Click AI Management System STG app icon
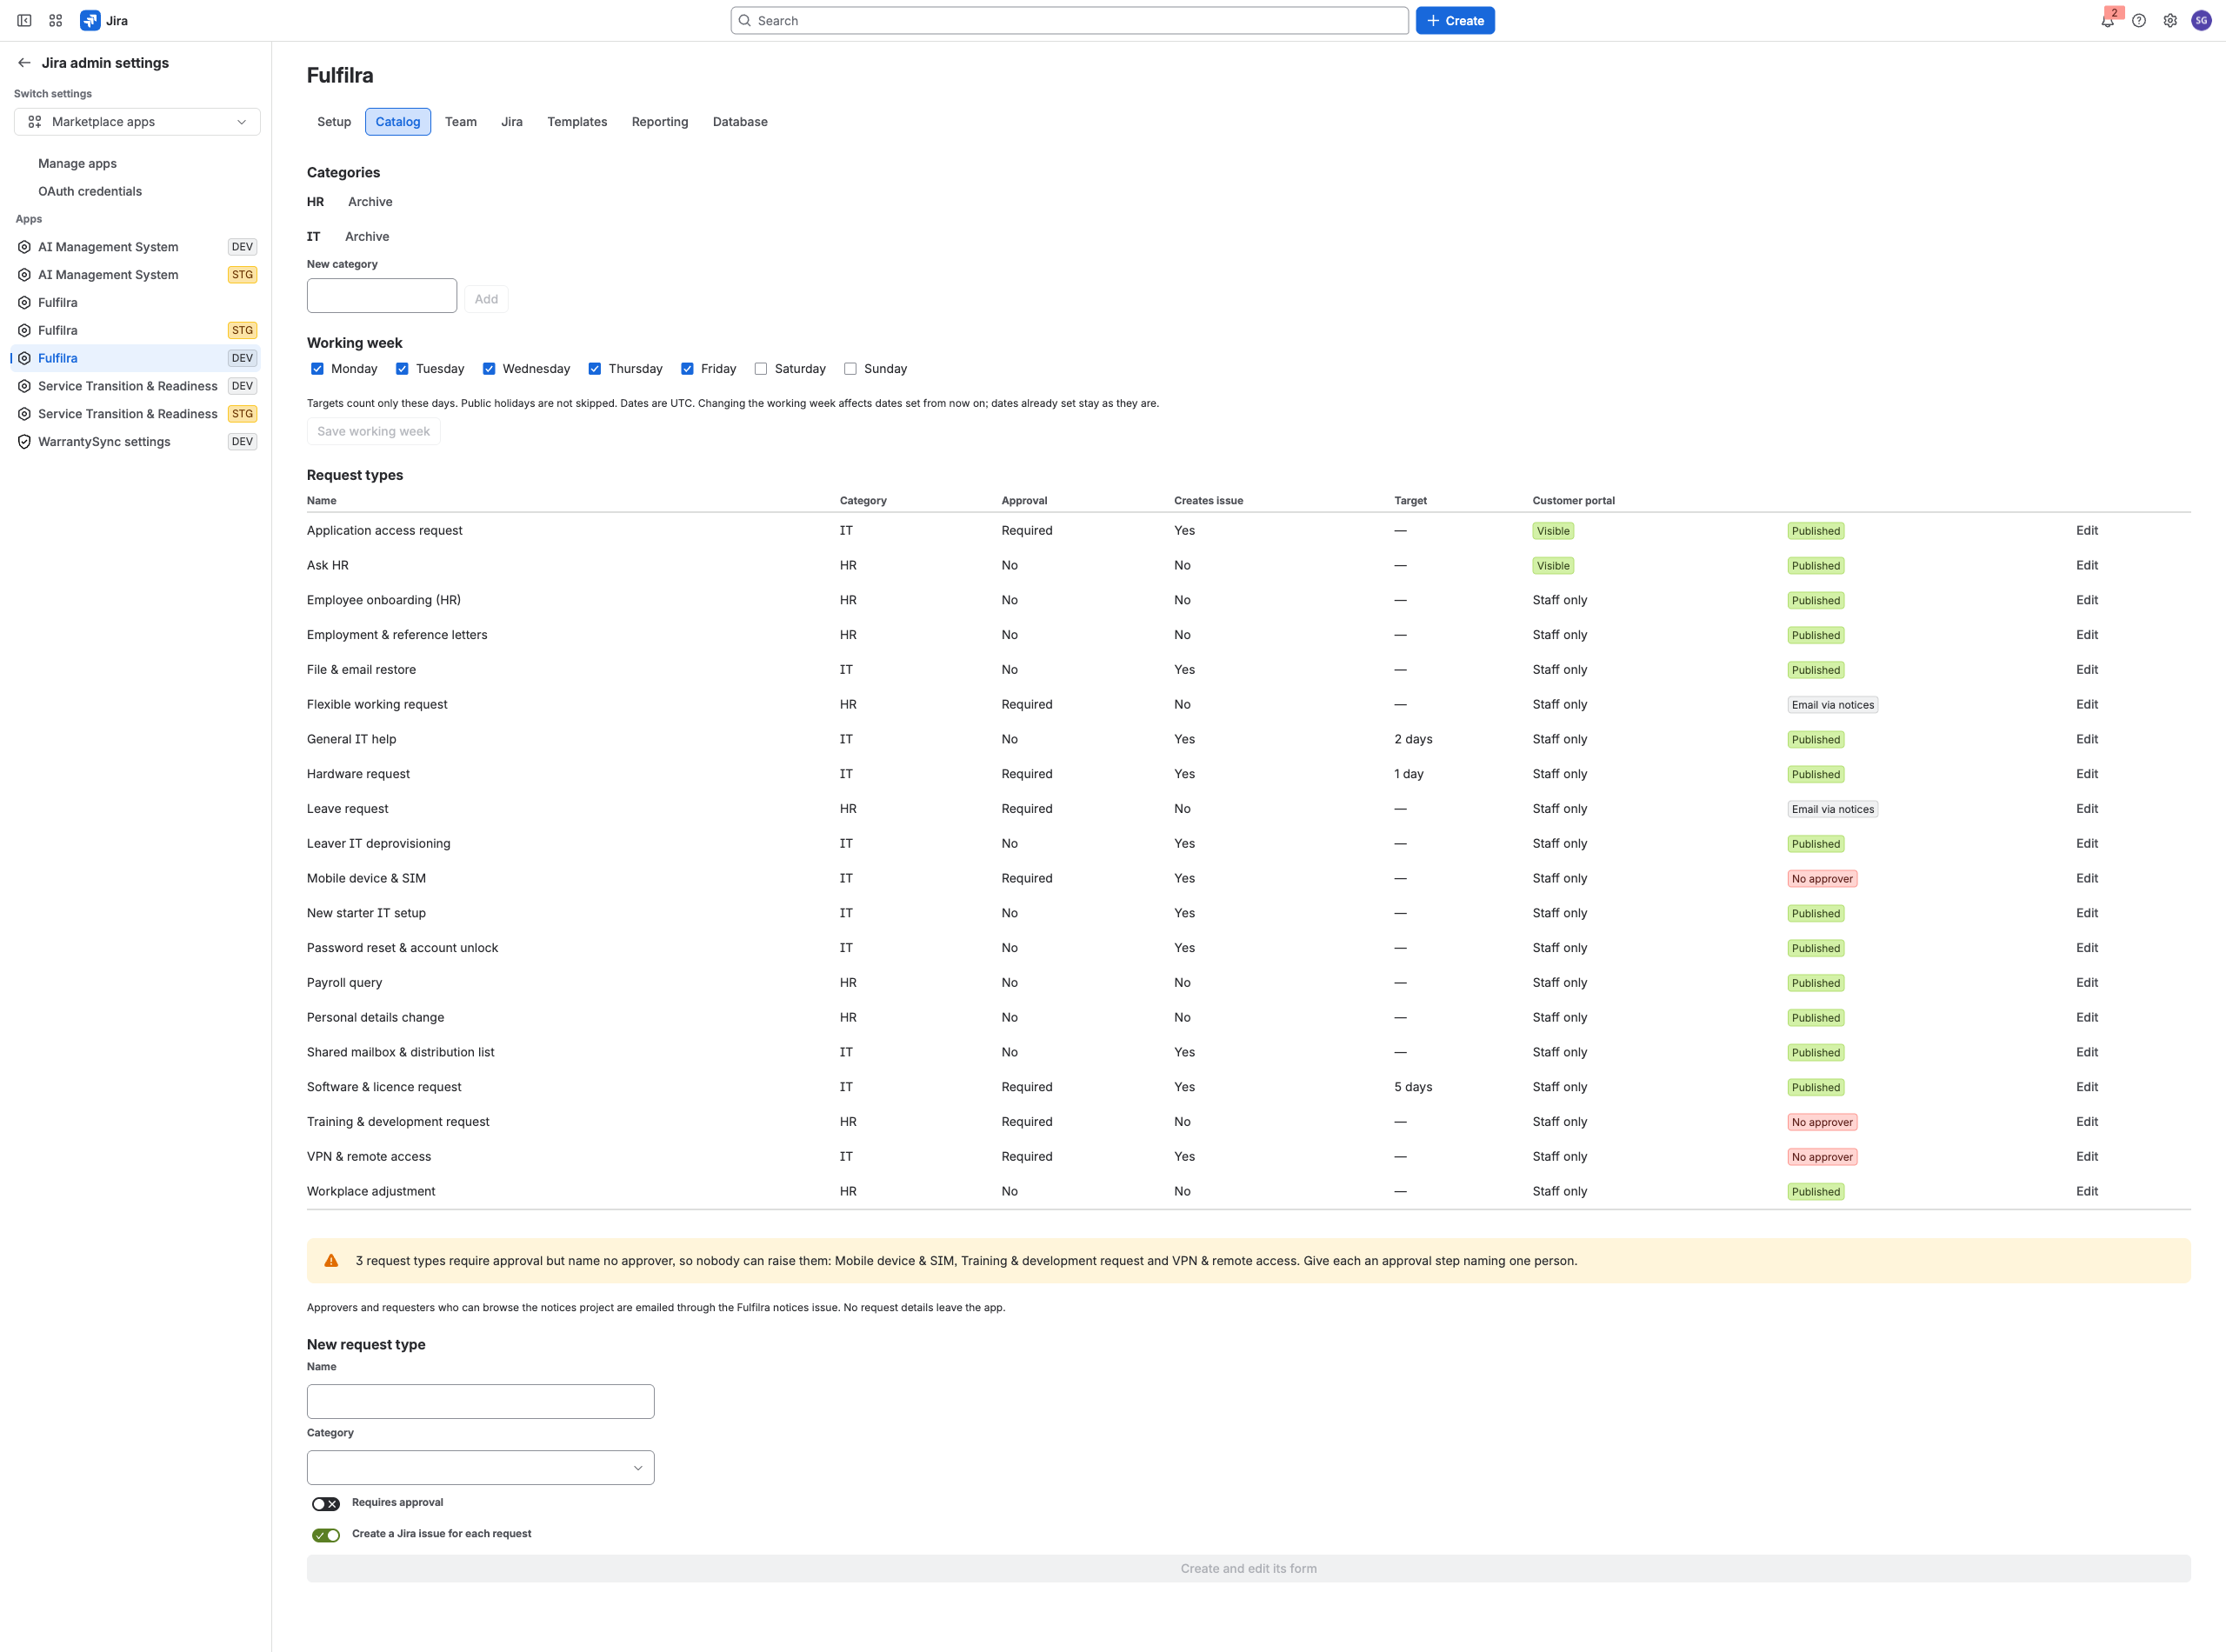The height and width of the screenshot is (1652, 2226). (24, 275)
